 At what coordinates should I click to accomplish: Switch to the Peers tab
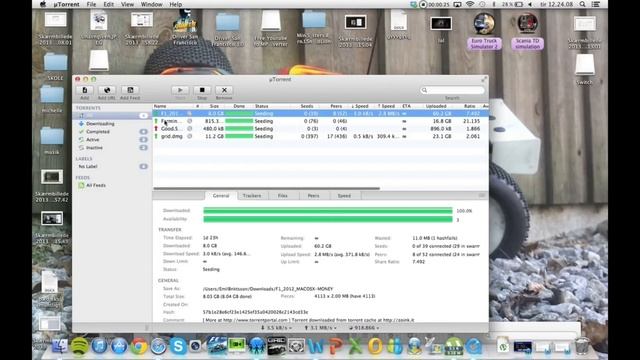(x=313, y=196)
